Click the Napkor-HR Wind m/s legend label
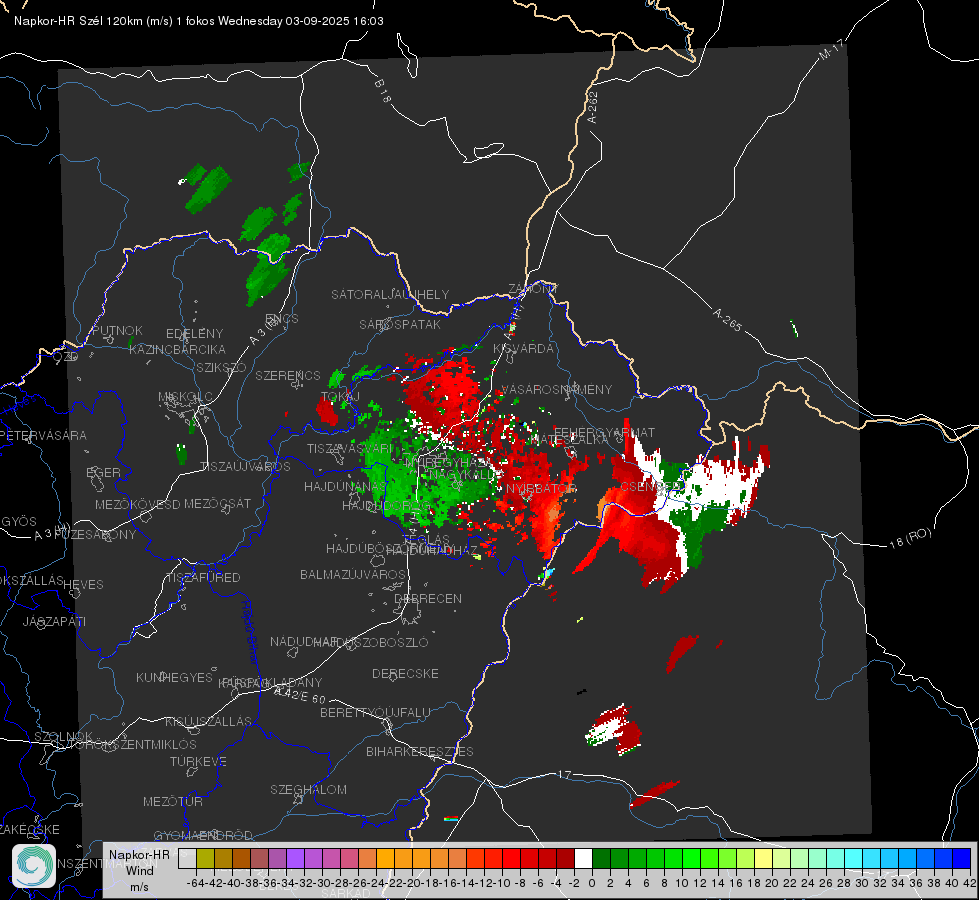The height and width of the screenshot is (900, 979). pyautogui.click(x=139, y=870)
